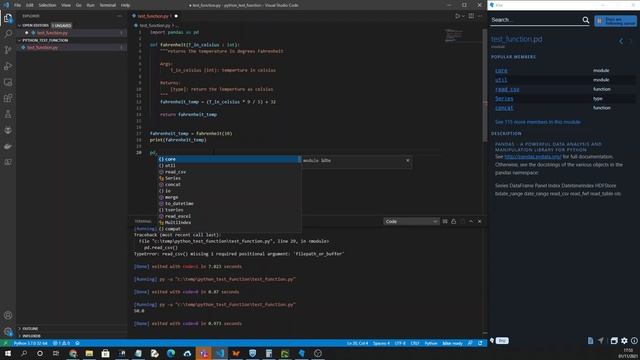The height and width of the screenshot is (360, 640).
Task: Open the Manage gear in activity bar
Action: (x=8, y=331)
